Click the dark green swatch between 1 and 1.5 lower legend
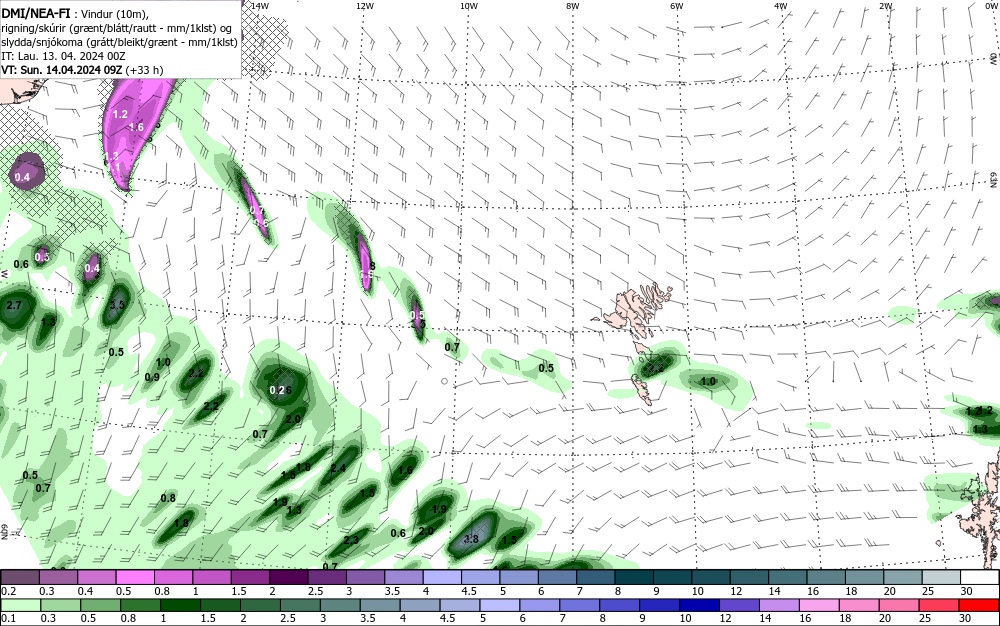Image resolution: width=1000 pixels, height=626 pixels. tap(180, 604)
